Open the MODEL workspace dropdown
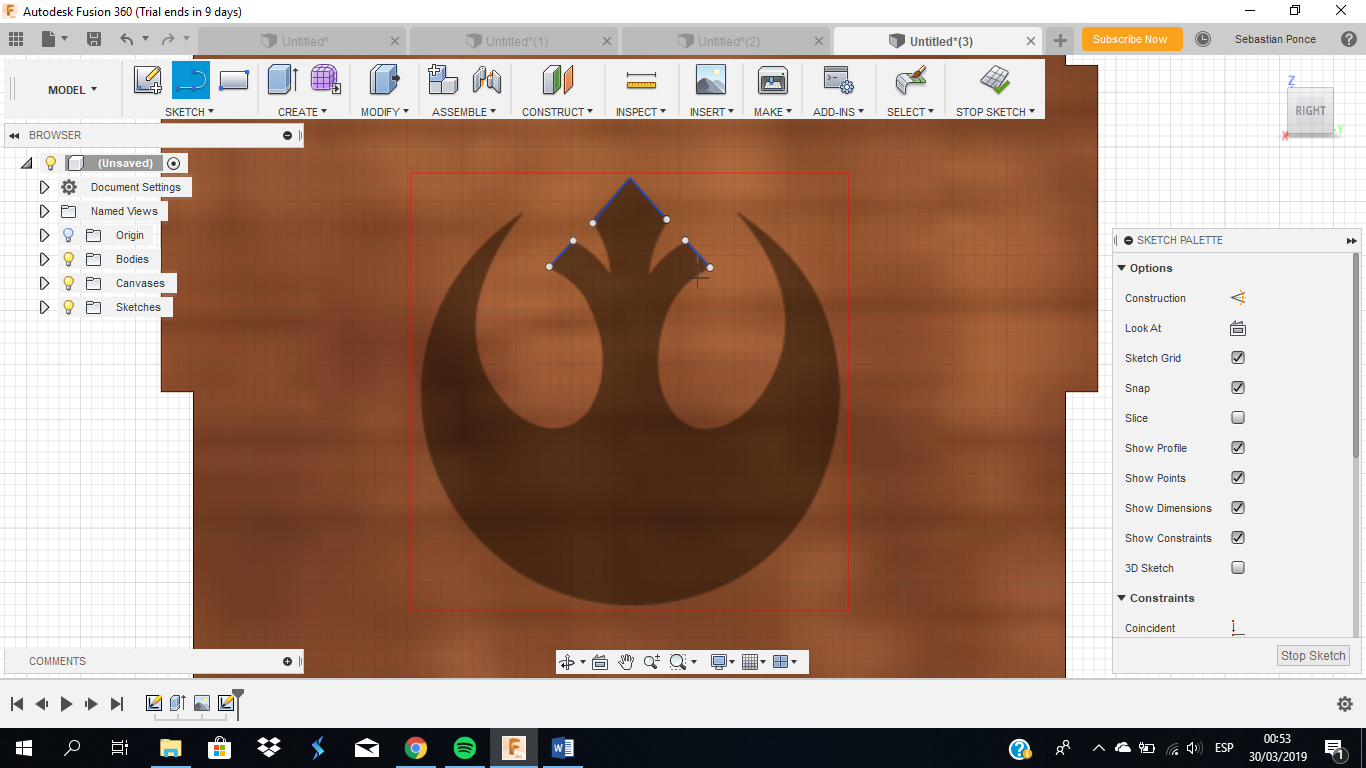The image size is (1366, 768). [72, 90]
